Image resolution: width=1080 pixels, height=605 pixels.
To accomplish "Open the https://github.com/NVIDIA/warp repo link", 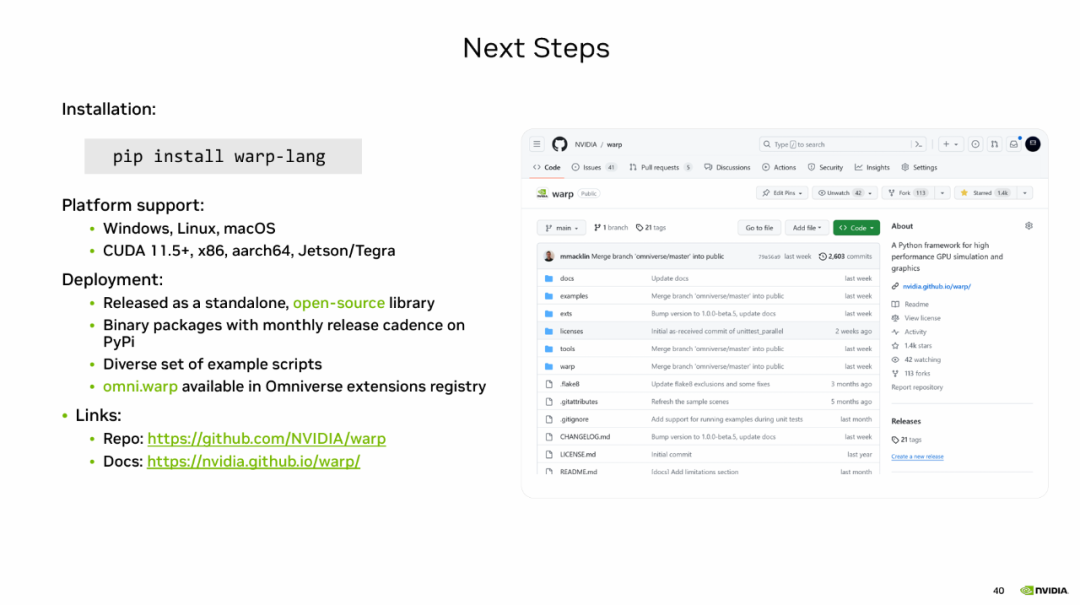I will [267, 439].
